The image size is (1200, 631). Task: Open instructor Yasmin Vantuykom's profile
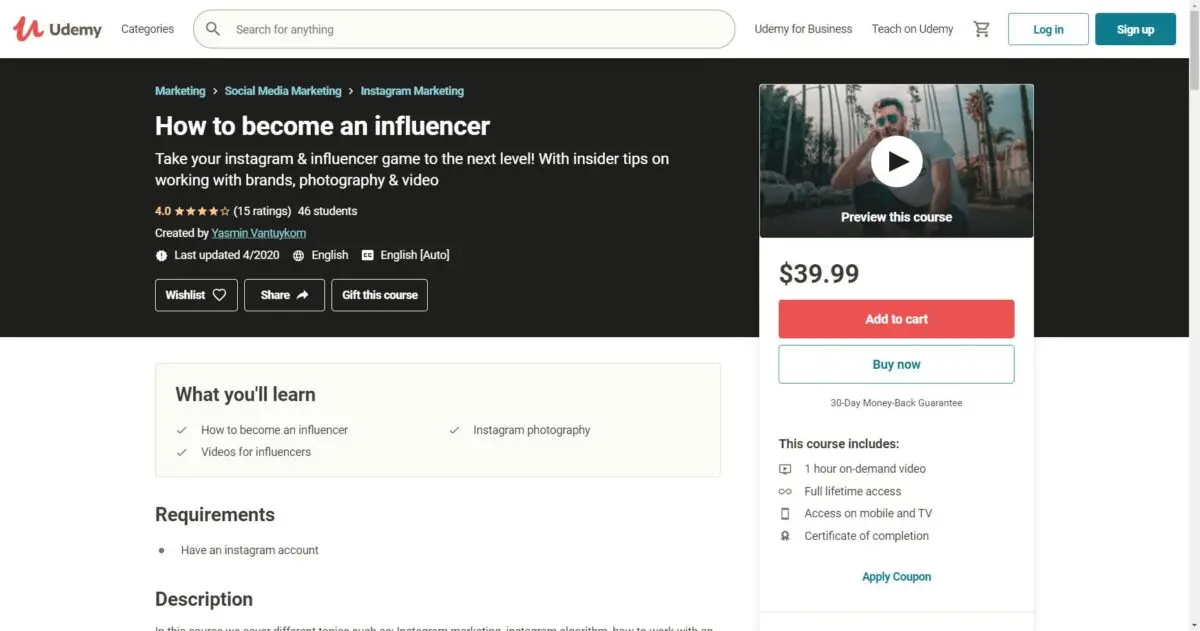pos(259,233)
